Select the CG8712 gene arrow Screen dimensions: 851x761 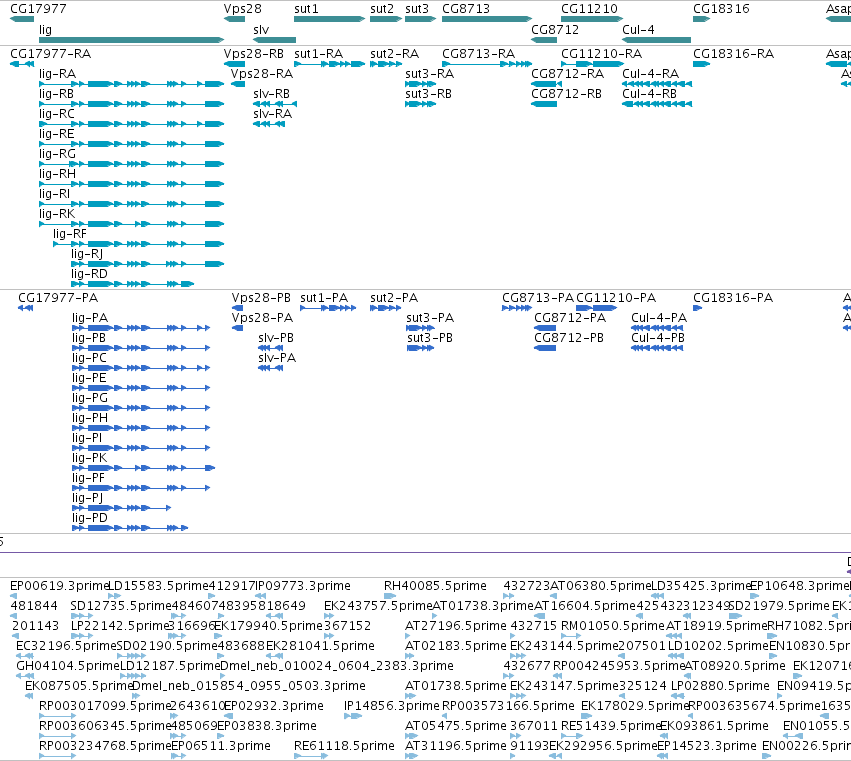pyautogui.click(x=544, y=40)
